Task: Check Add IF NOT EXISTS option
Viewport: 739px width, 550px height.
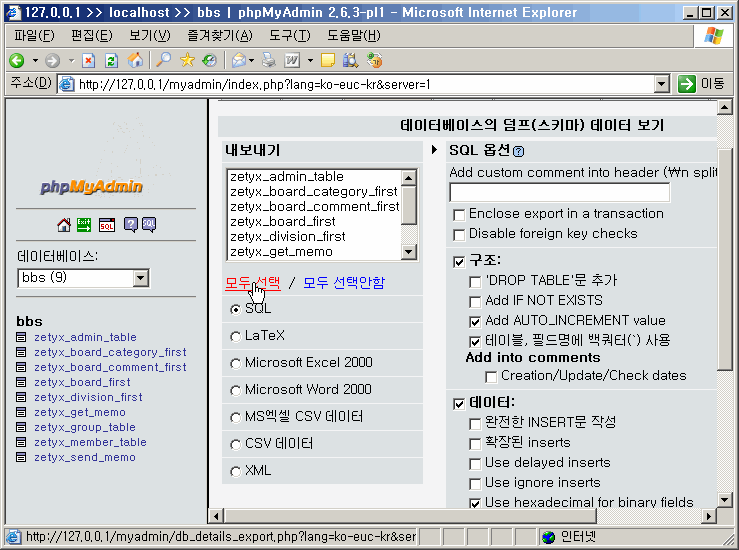Action: tap(475, 302)
